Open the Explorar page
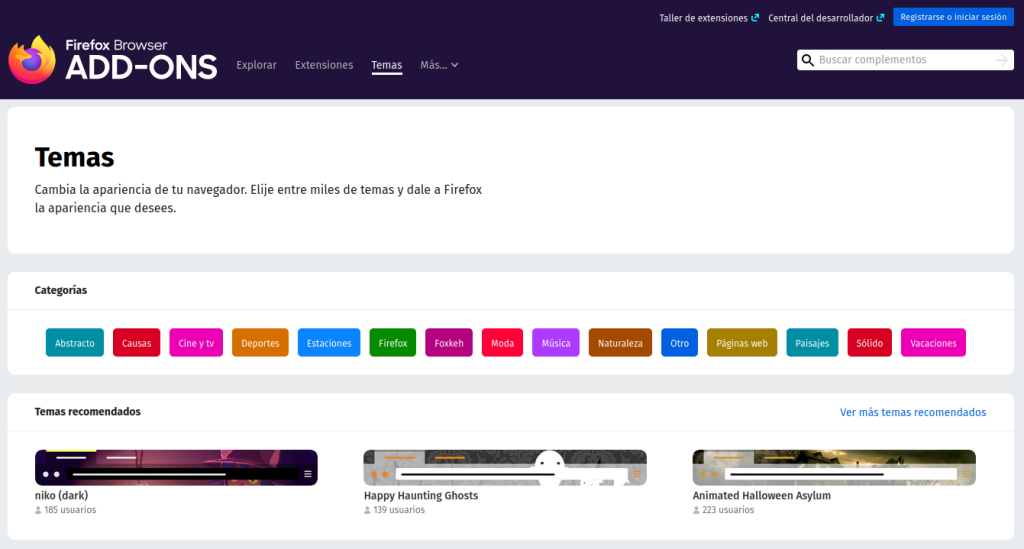Viewport: 1024px width, 549px height. tap(256, 65)
